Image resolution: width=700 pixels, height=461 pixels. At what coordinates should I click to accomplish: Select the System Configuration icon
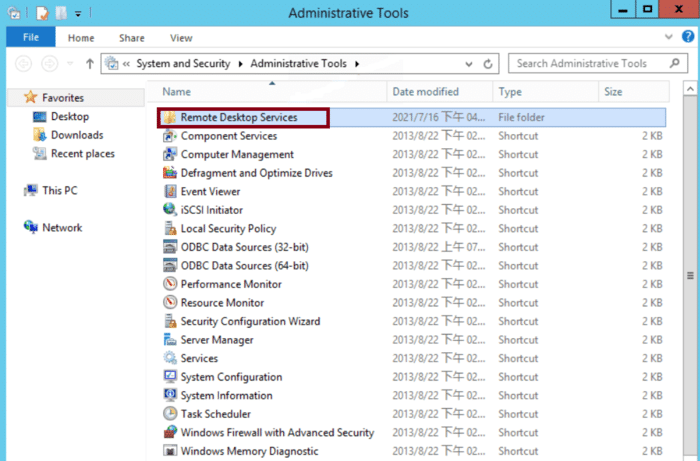[170, 377]
